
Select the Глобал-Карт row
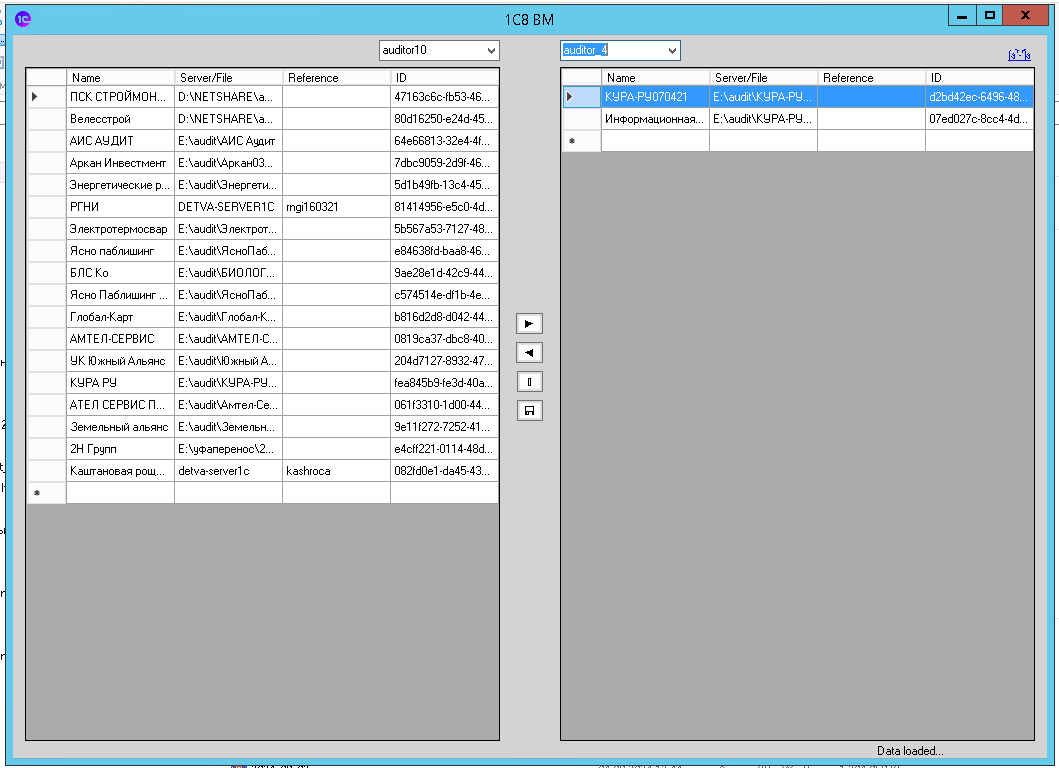click(120, 317)
